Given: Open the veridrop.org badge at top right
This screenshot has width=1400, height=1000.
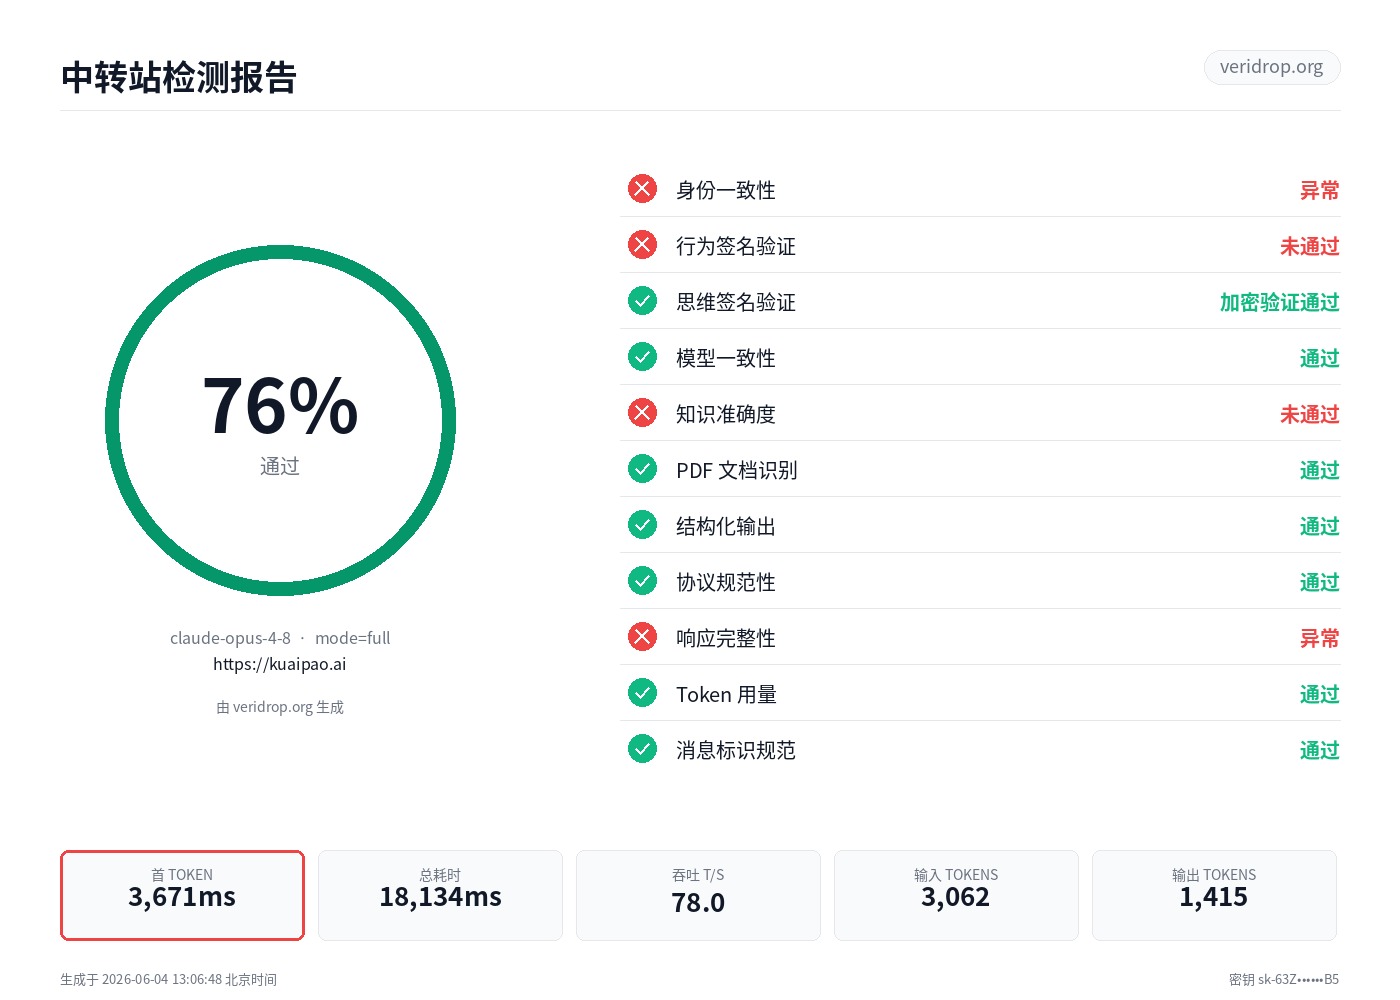Looking at the screenshot, I should tap(1271, 67).
